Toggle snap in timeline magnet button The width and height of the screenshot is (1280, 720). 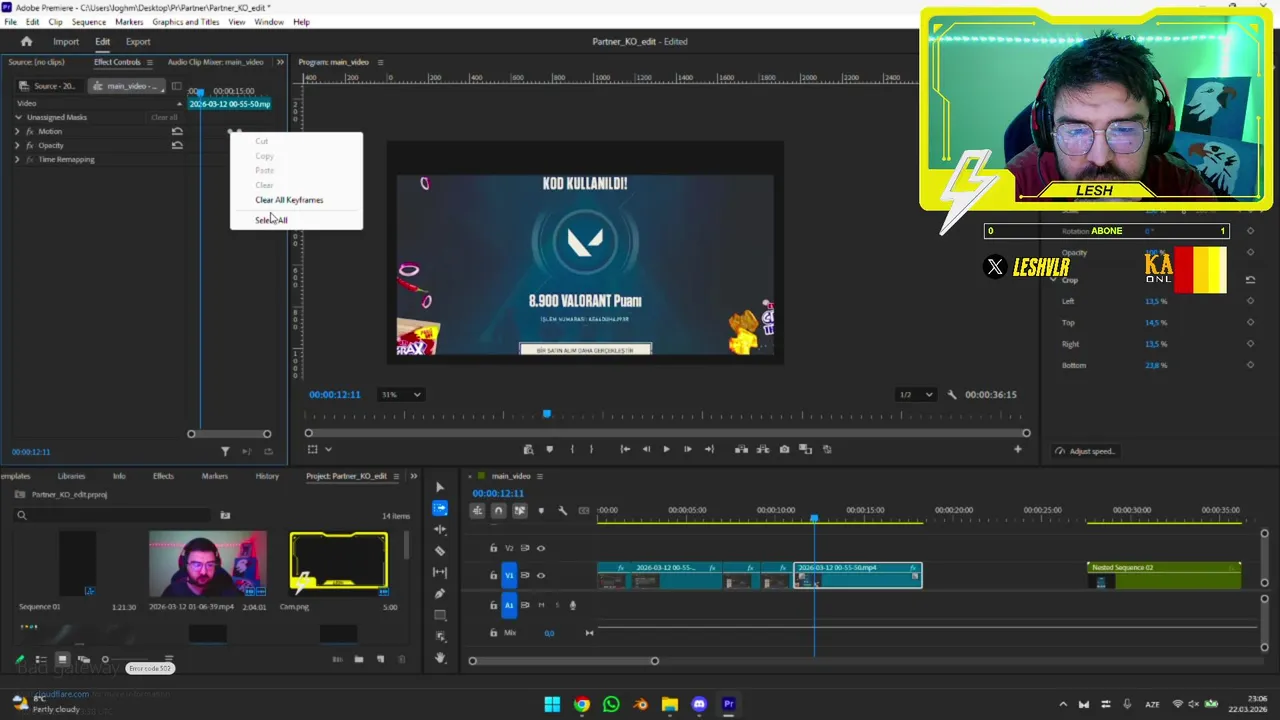pyautogui.click(x=498, y=511)
